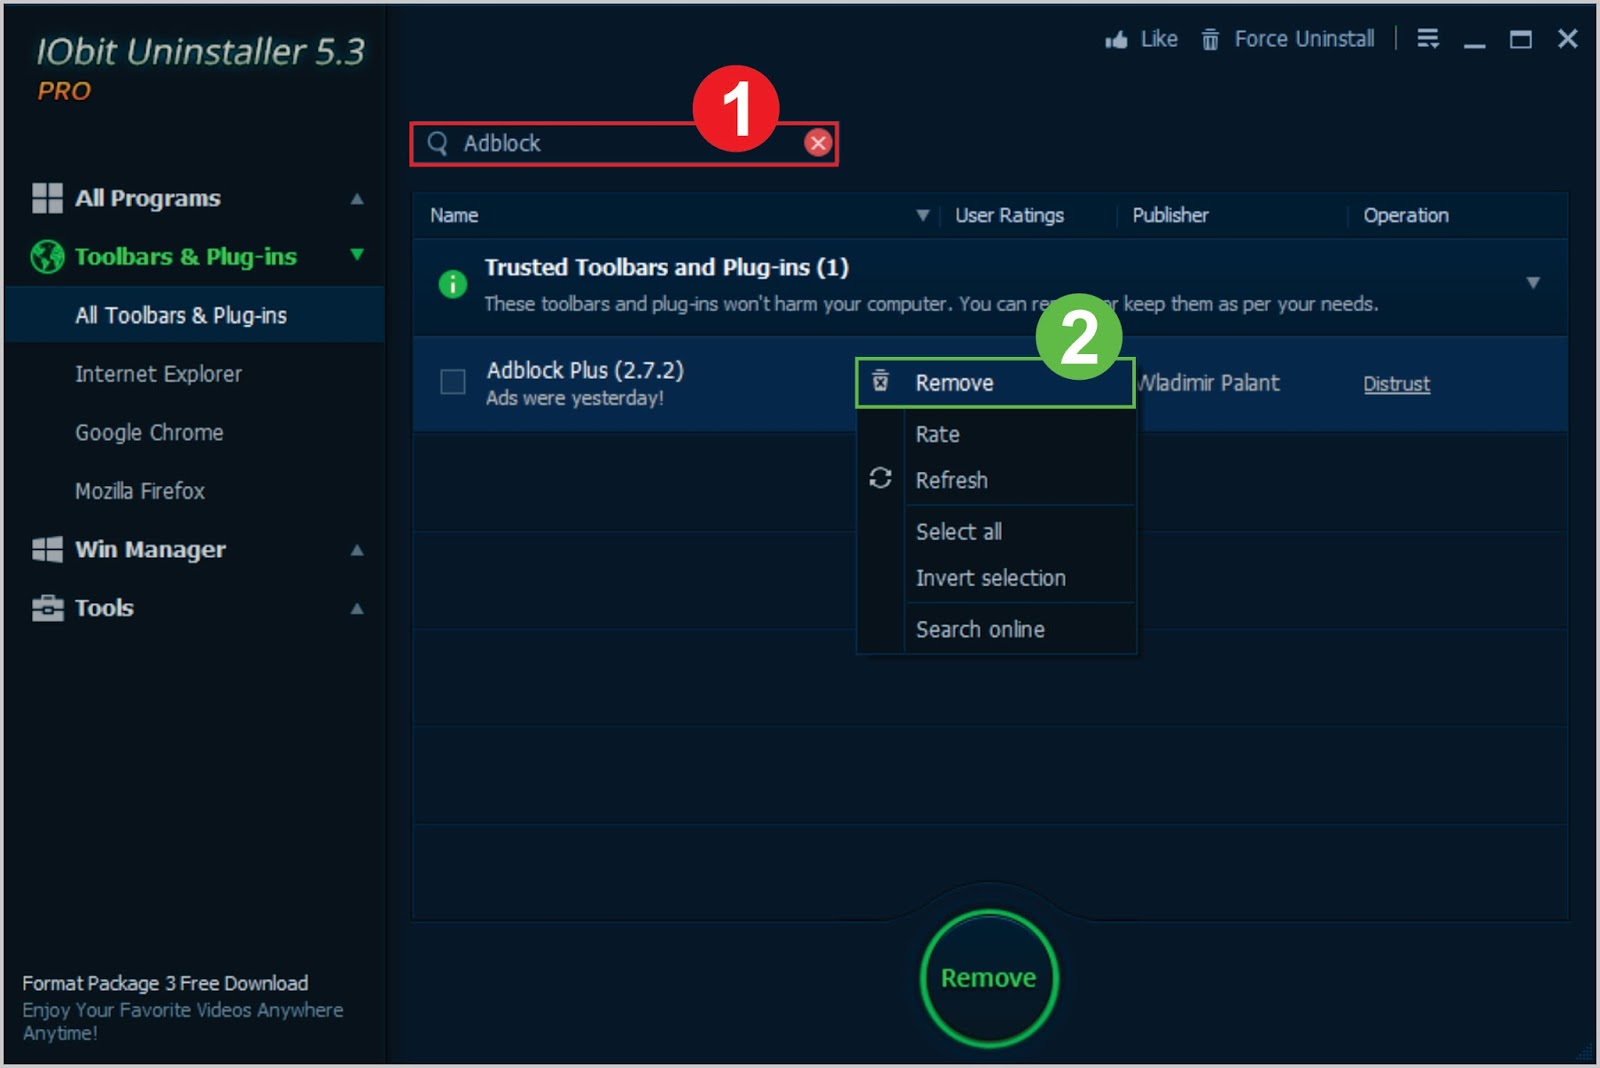This screenshot has height=1068, width=1600.
Task: Expand the Tools section arrow
Action: (357, 608)
